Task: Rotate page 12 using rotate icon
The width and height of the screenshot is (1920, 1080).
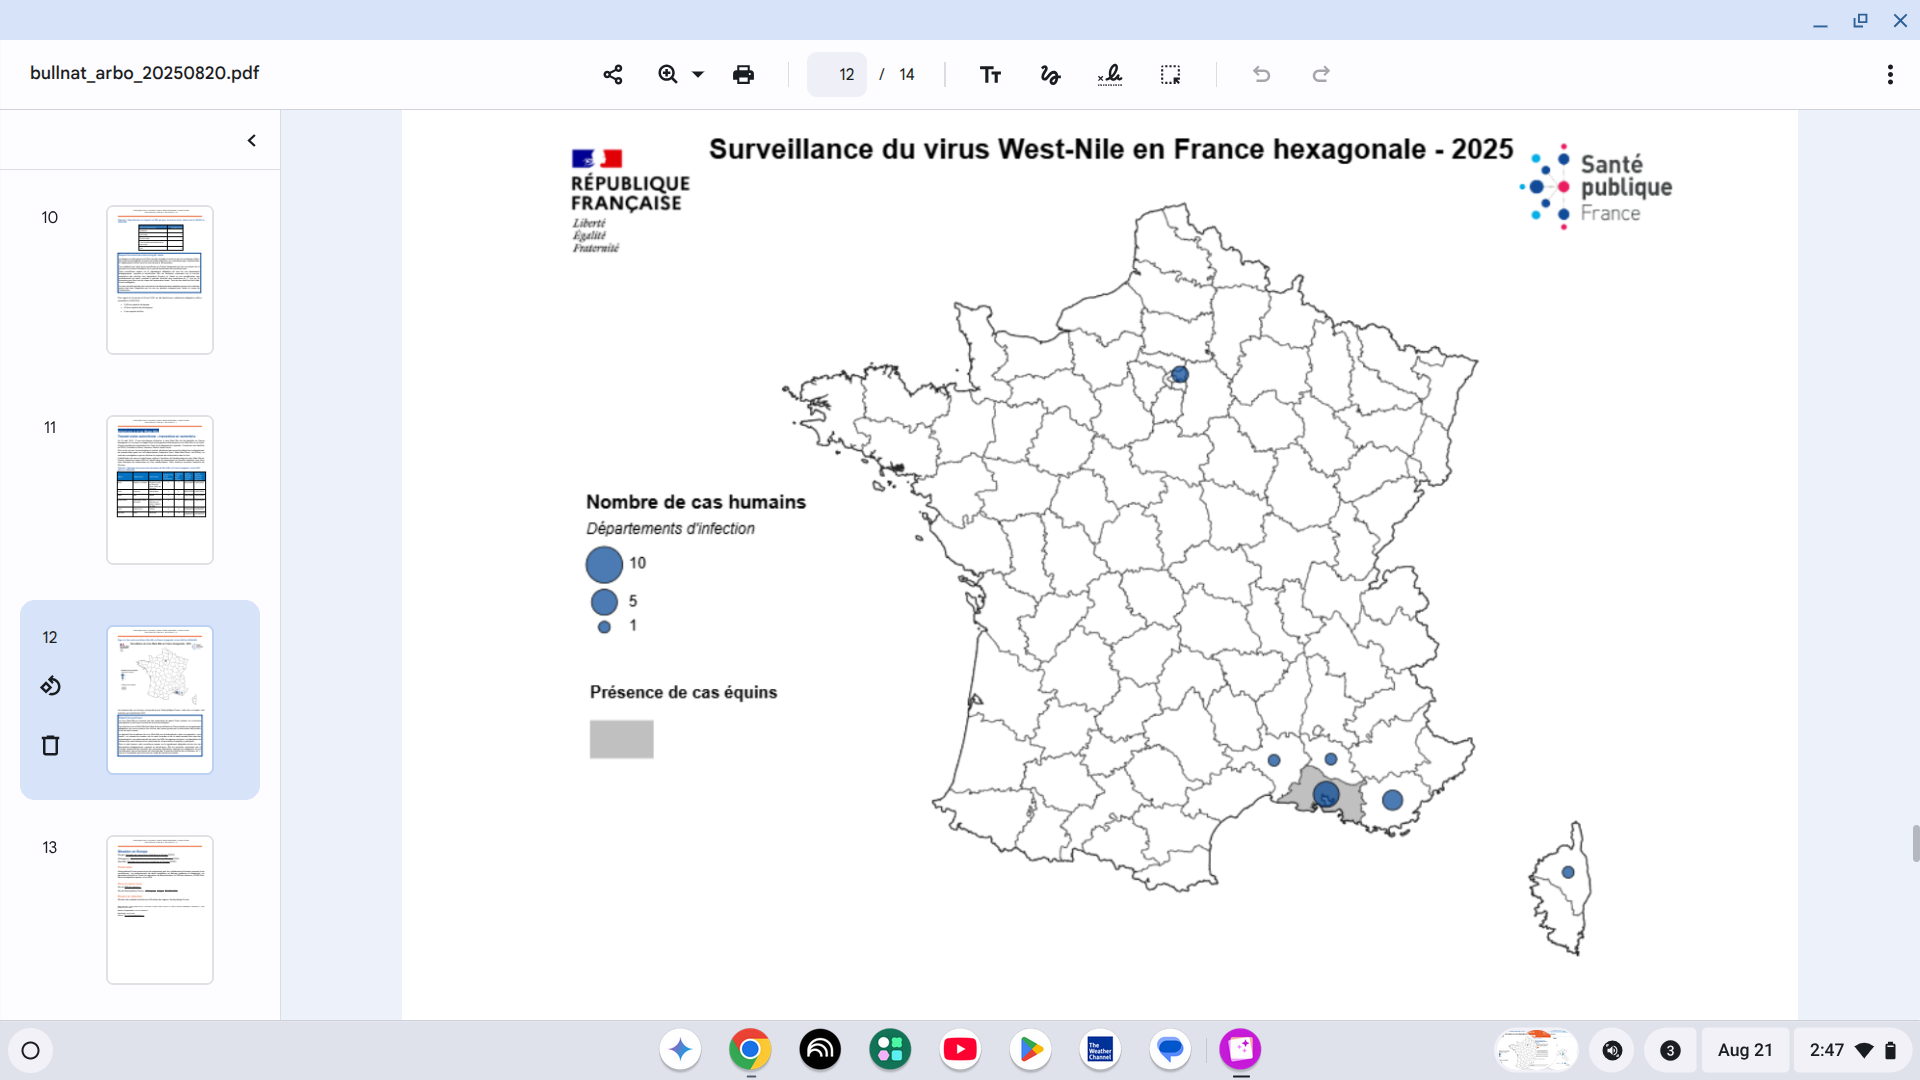Action: (x=51, y=686)
